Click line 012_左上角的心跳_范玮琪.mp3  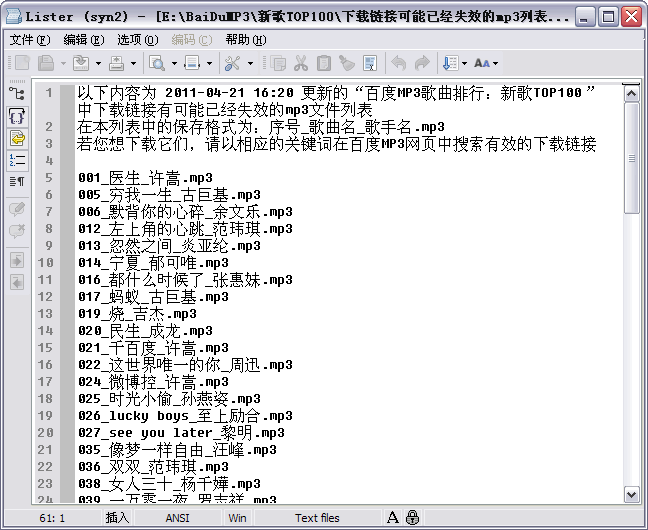[x=186, y=229]
